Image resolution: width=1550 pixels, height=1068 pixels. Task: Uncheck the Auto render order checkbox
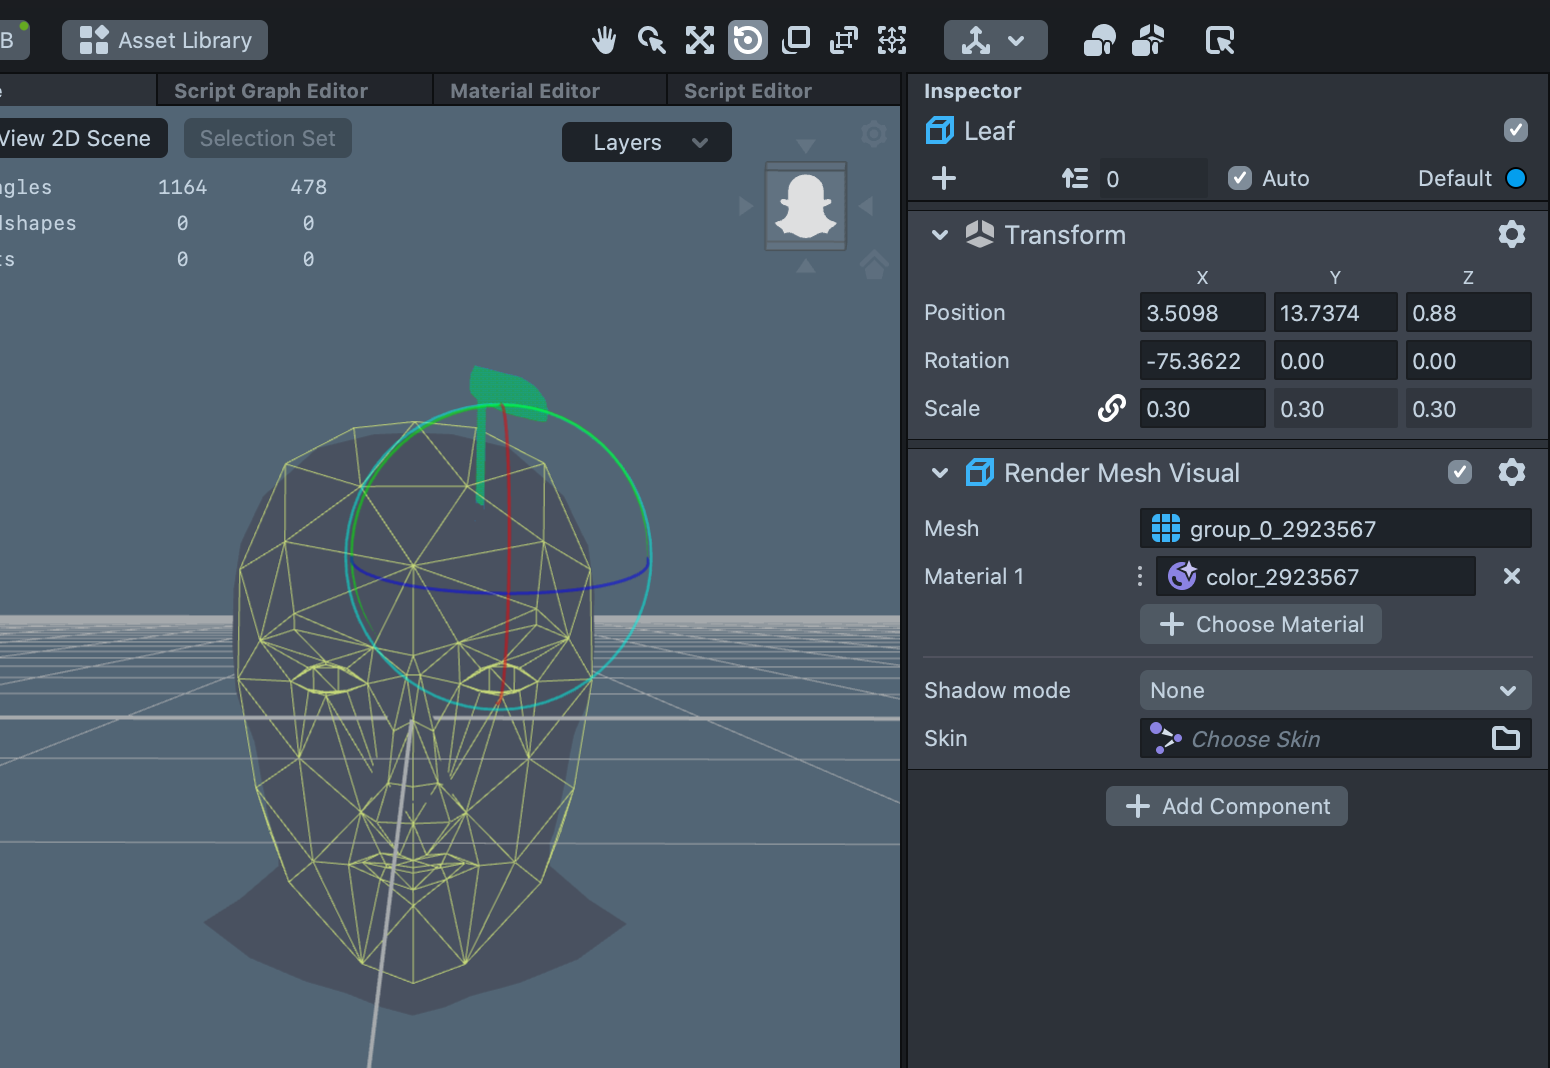pyautogui.click(x=1240, y=179)
